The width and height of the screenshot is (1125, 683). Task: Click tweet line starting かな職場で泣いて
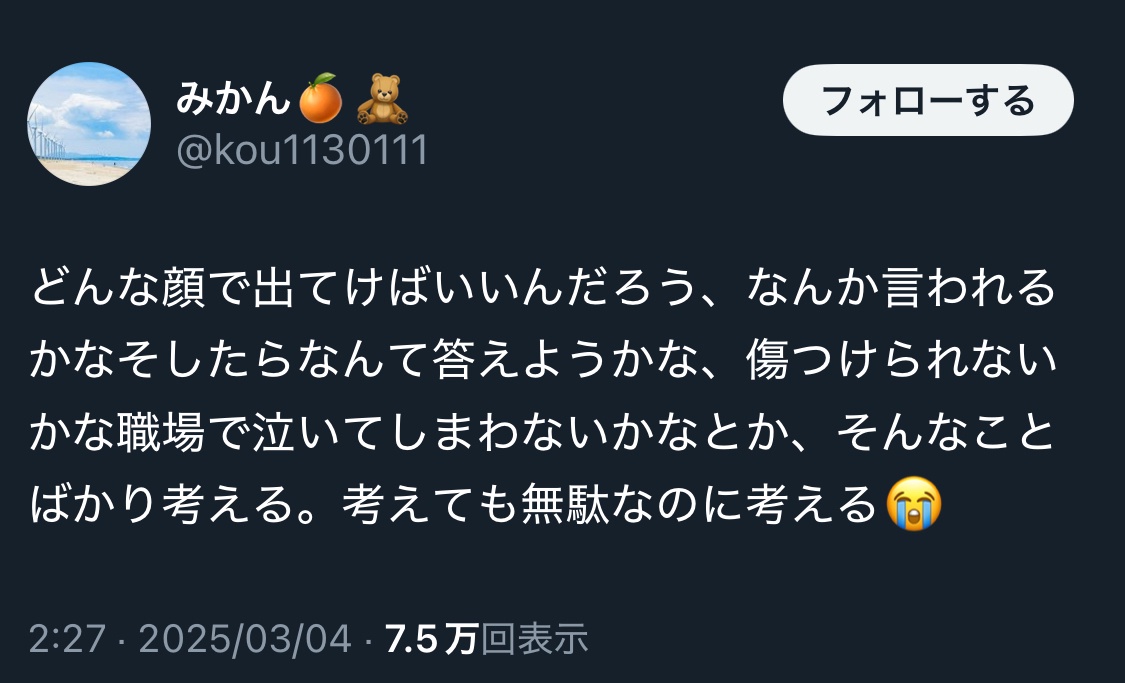click(542, 432)
